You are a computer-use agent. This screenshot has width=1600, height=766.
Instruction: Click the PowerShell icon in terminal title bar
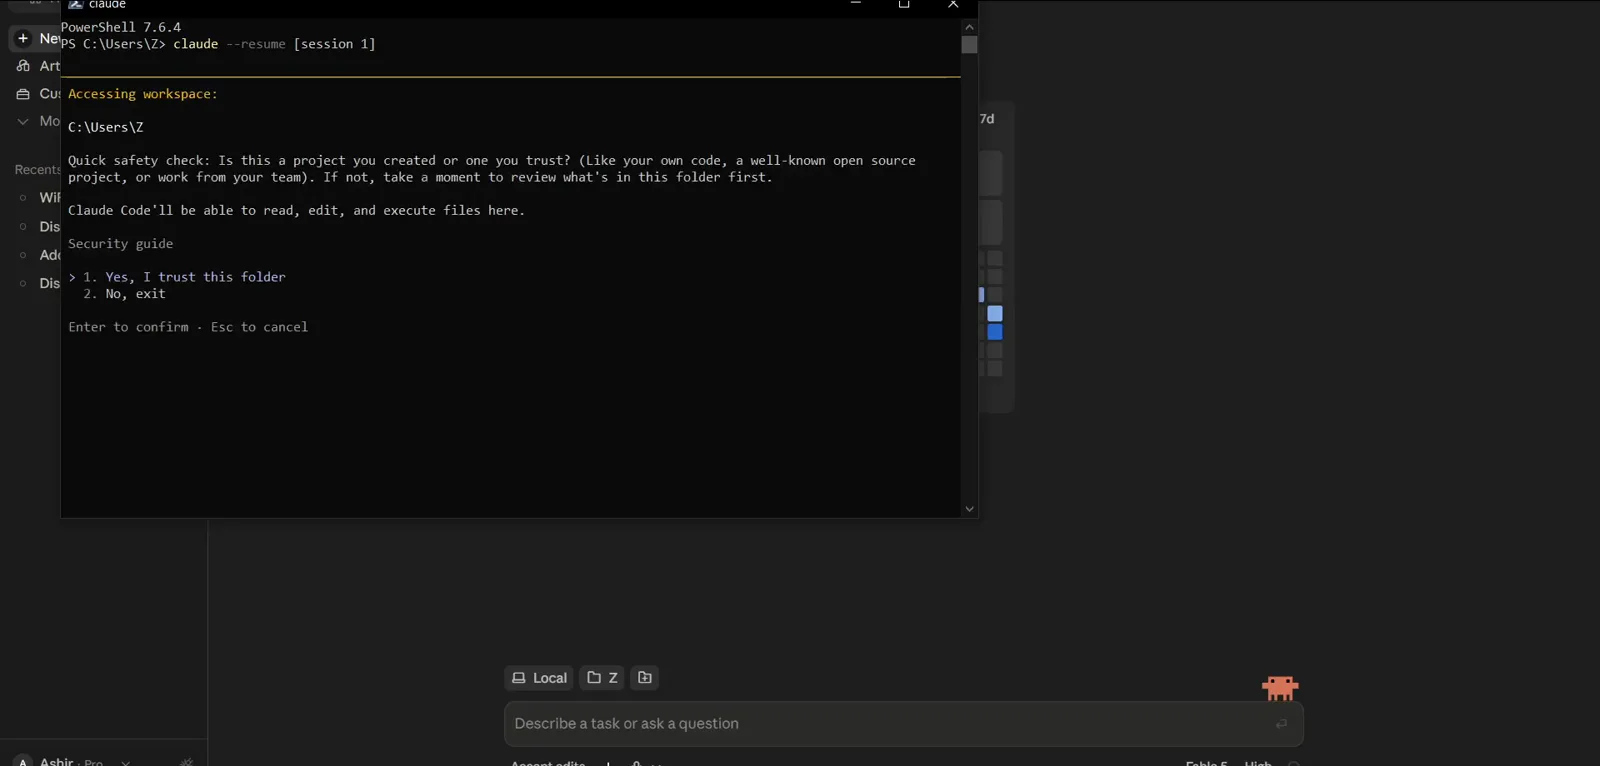(x=75, y=5)
